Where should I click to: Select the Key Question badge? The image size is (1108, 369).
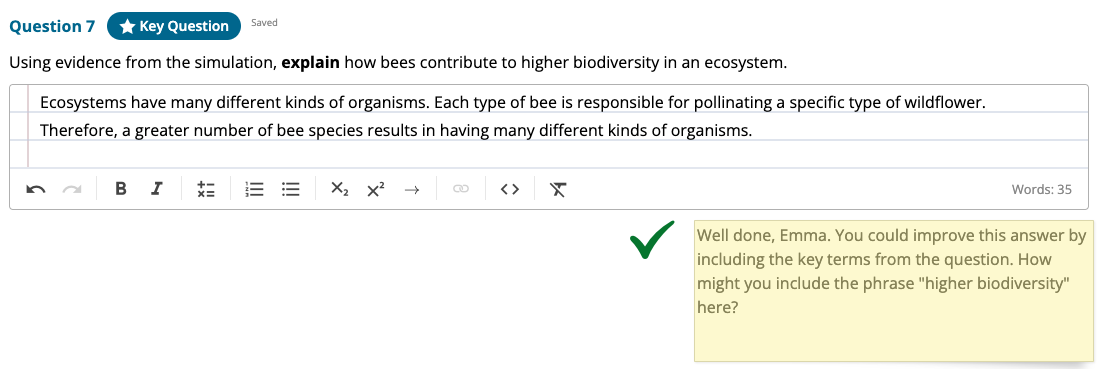[174, 26]
